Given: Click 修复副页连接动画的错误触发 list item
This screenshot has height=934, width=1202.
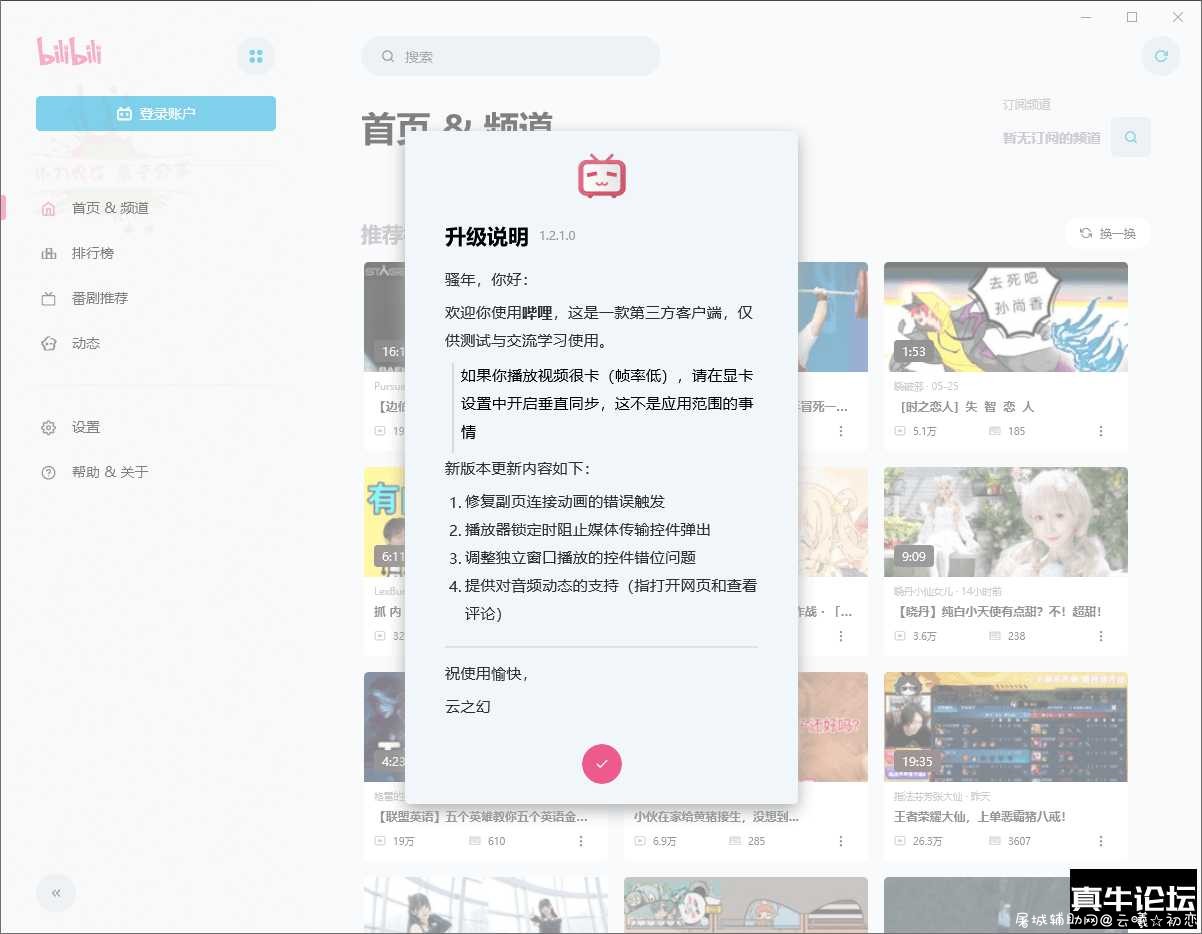Looking at the screenshot, I should [x=565, y=501].
